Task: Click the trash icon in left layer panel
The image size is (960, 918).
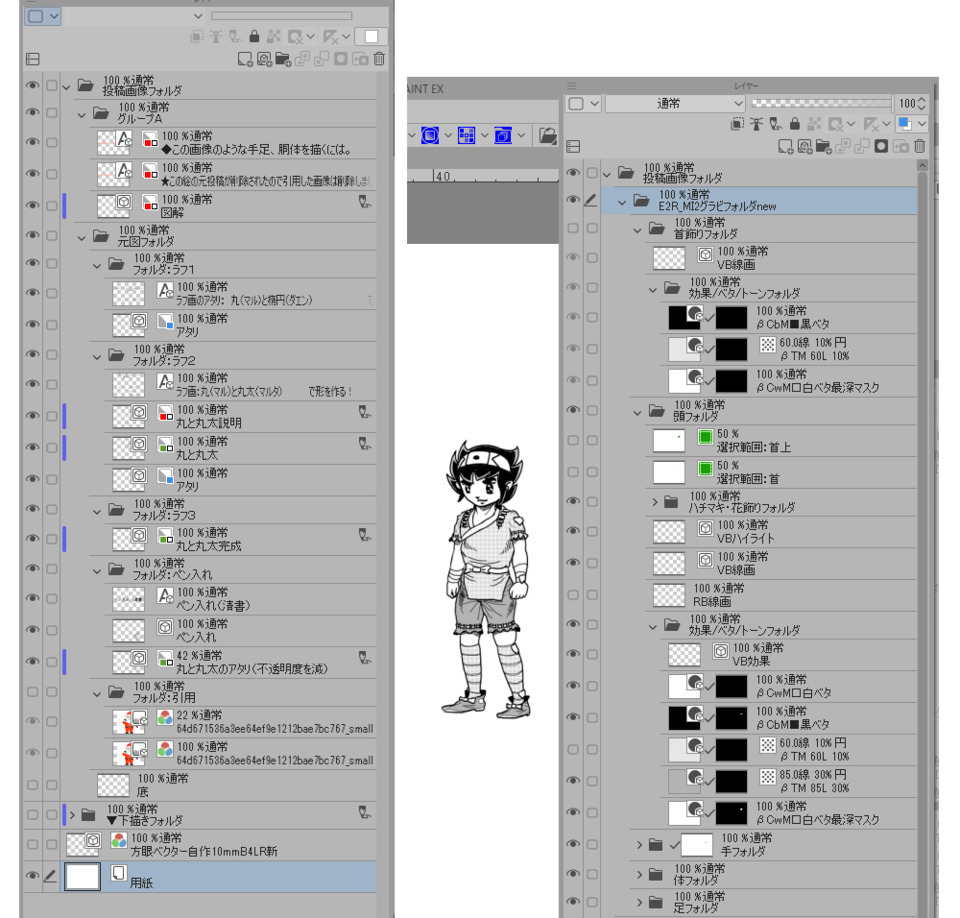Action: (379, 59)
